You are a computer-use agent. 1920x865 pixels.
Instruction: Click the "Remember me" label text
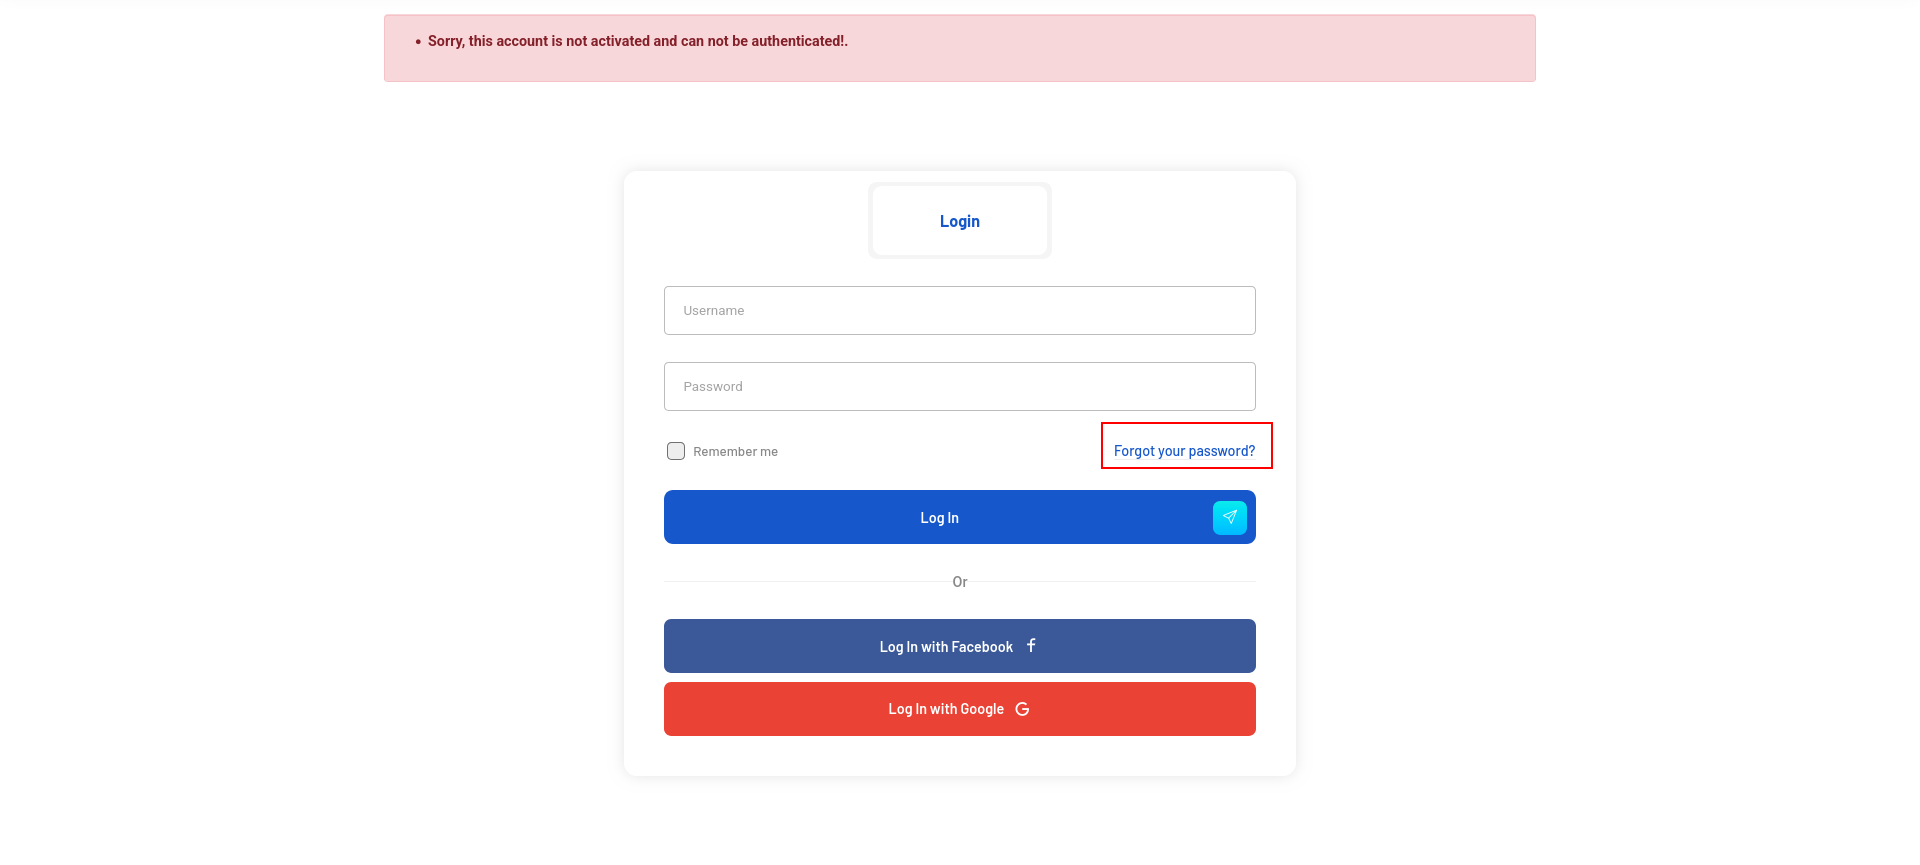(x=735, y=452)
